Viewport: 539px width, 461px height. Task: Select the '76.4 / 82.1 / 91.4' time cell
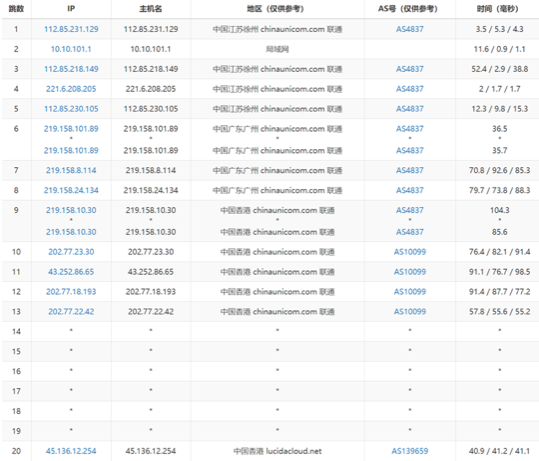point(499,252)
